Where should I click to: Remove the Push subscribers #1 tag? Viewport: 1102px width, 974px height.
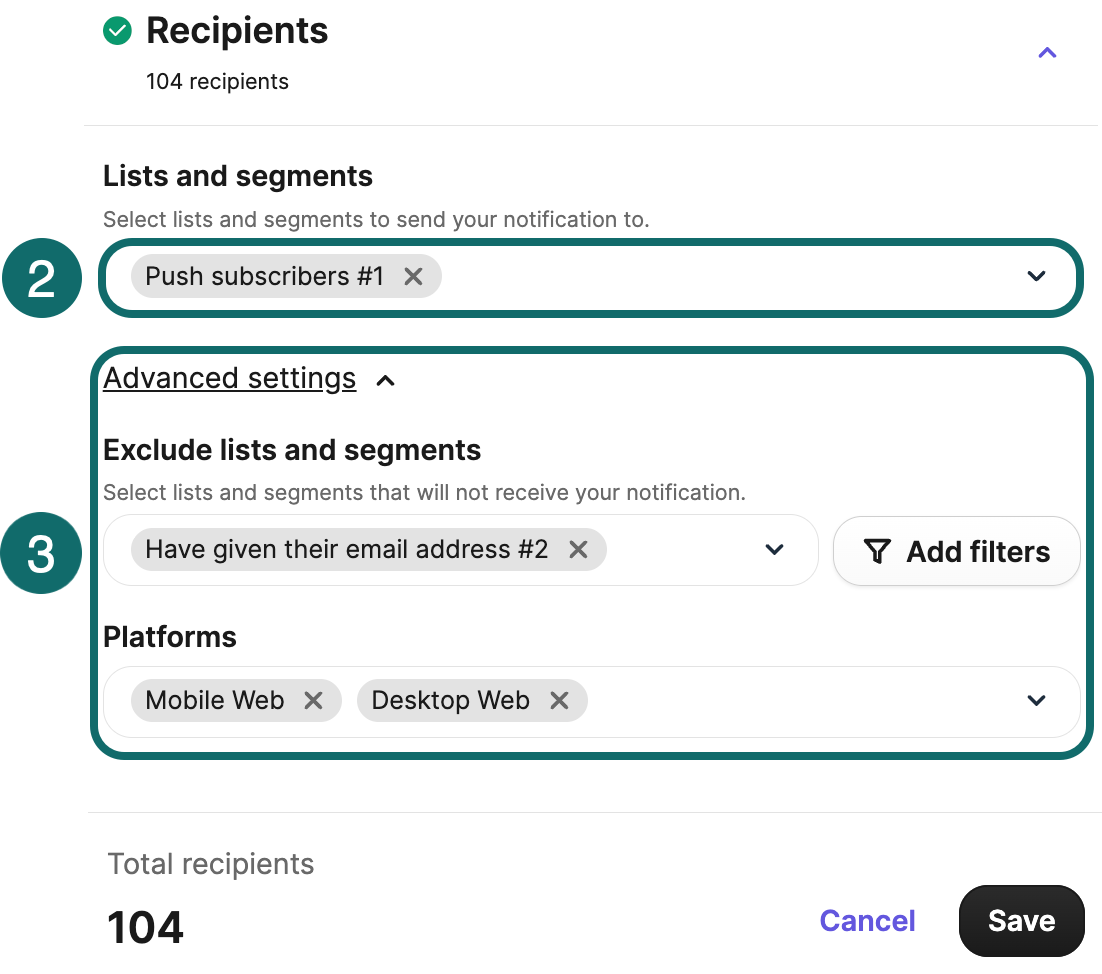[413, 276]
